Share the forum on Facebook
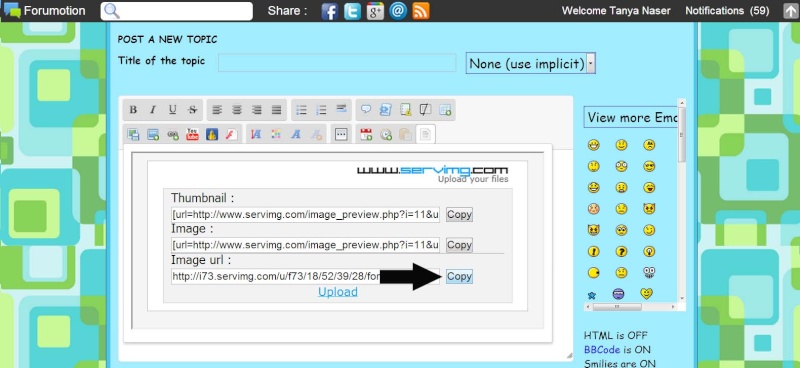800x368 pixels. [330, 11]
